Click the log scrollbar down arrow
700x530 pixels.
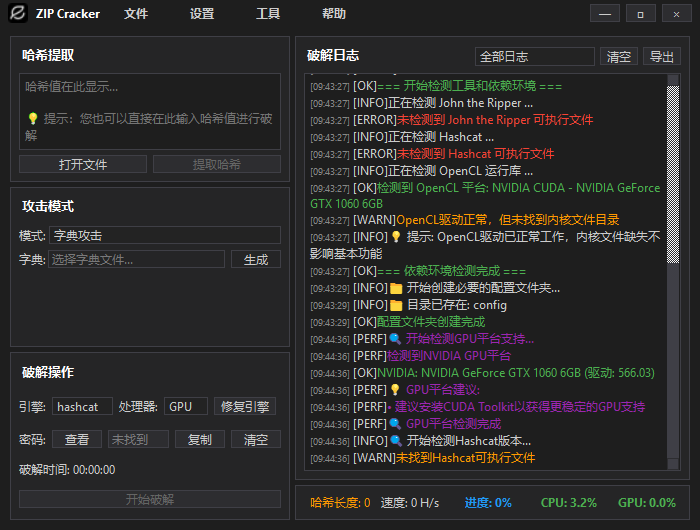(673, 464)
